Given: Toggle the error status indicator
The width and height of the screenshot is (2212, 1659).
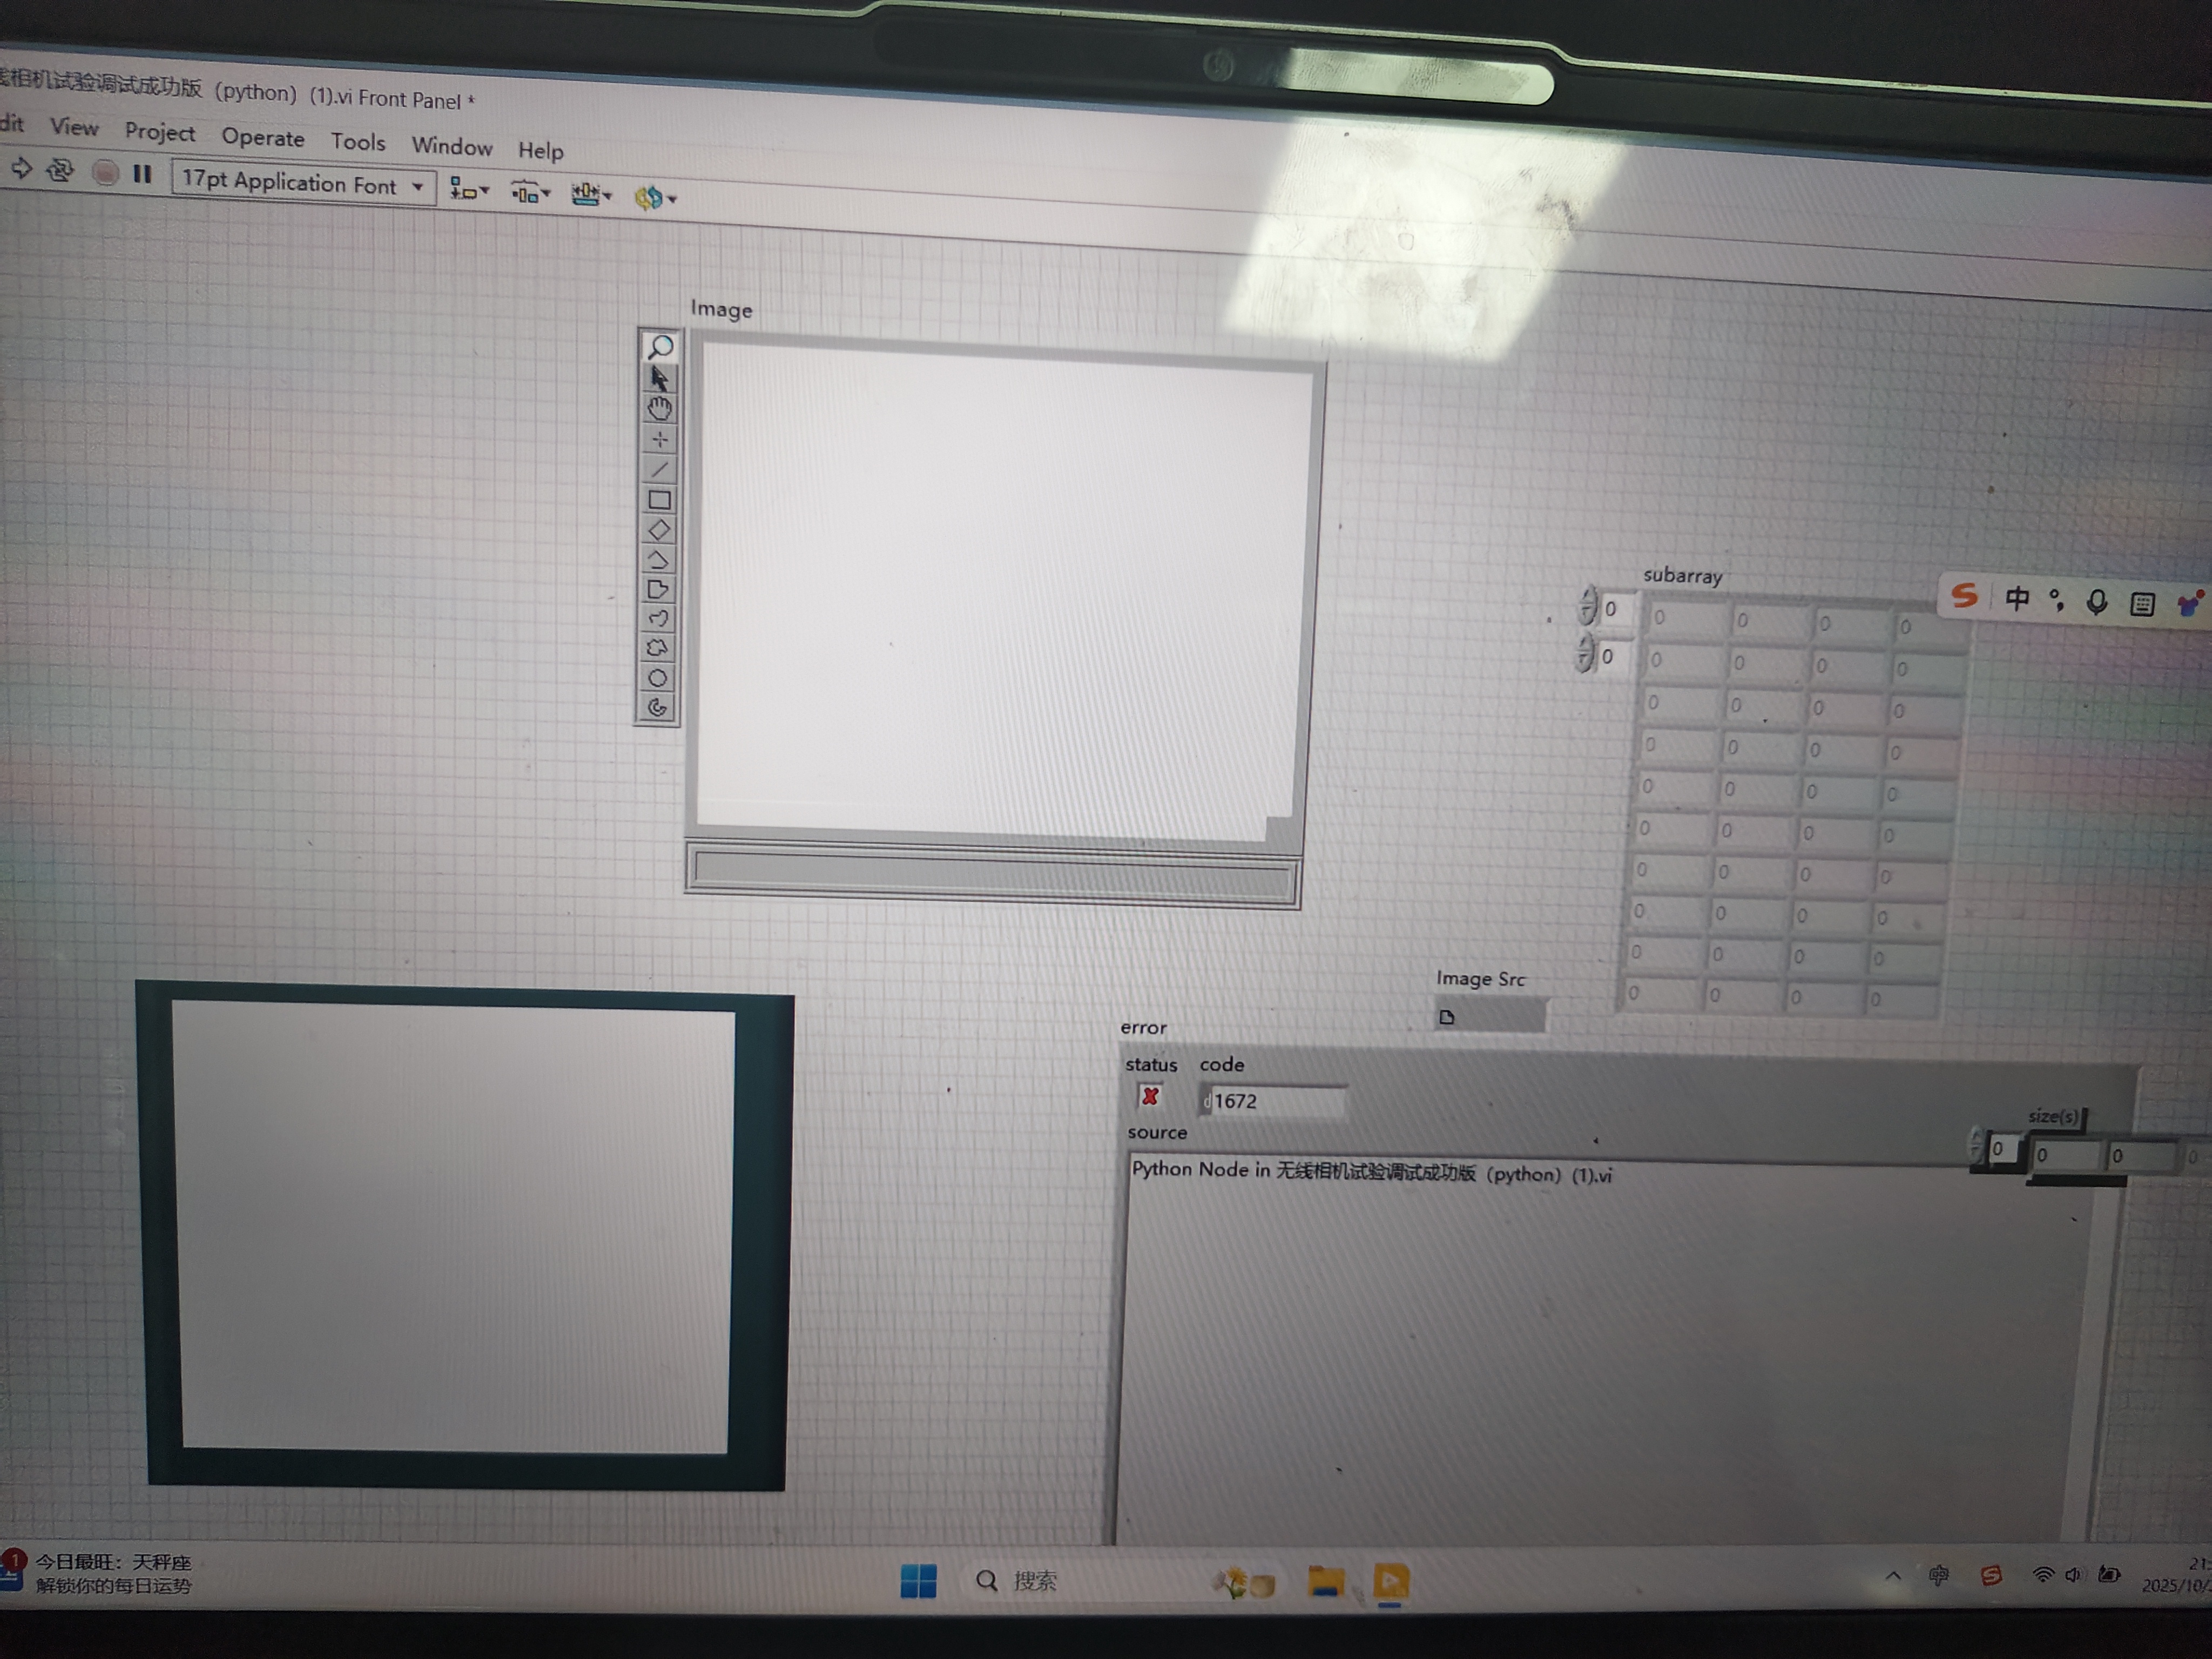Looking at the screenshot, I should (1150, 1096).
